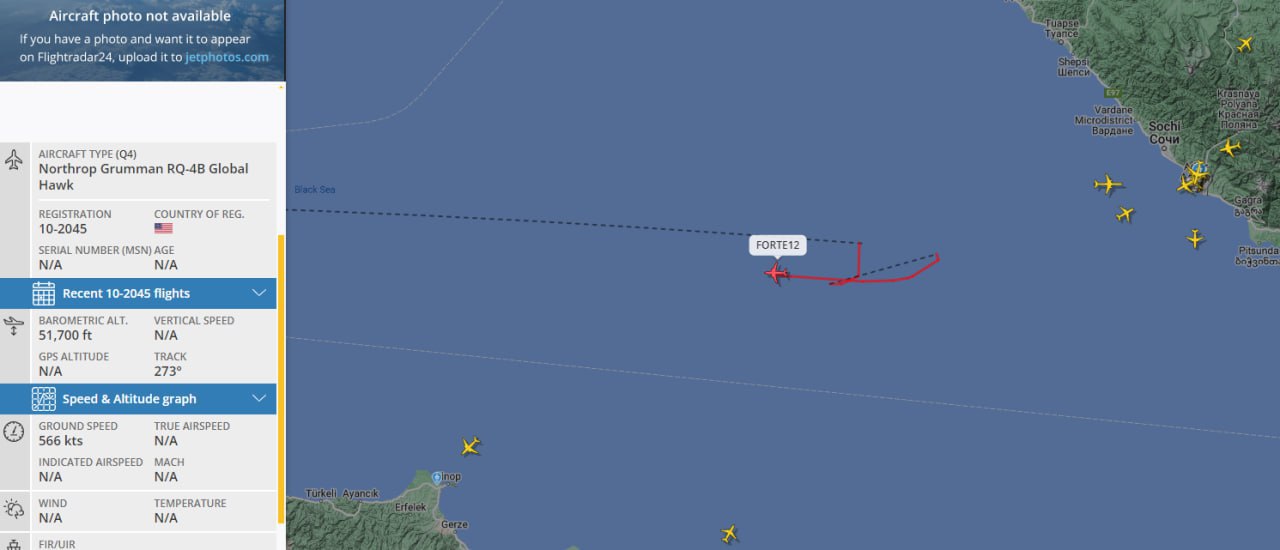Image resolution: width=1280 pixels, height=550 pixels.
Task: Click the yellow panel scrollbar
Action: [281, 380]
